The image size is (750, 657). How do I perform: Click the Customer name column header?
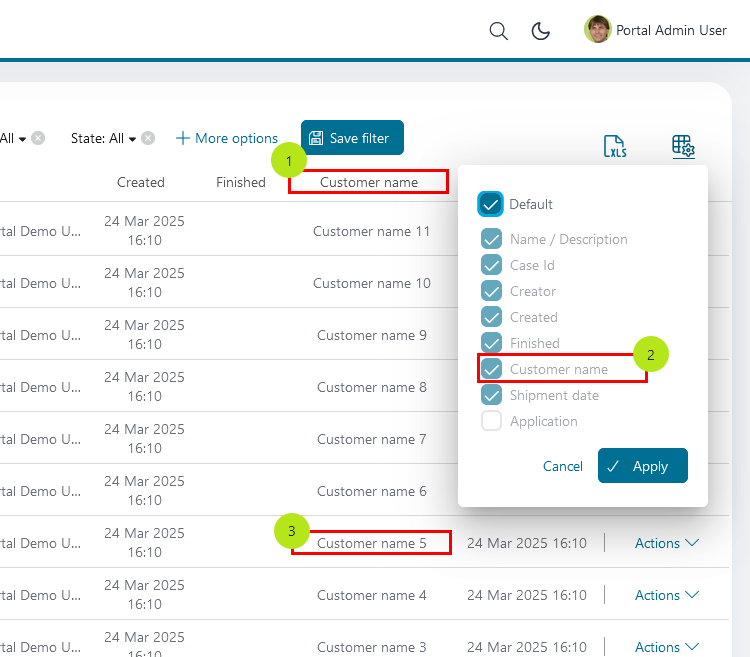(x=369, y=182)
